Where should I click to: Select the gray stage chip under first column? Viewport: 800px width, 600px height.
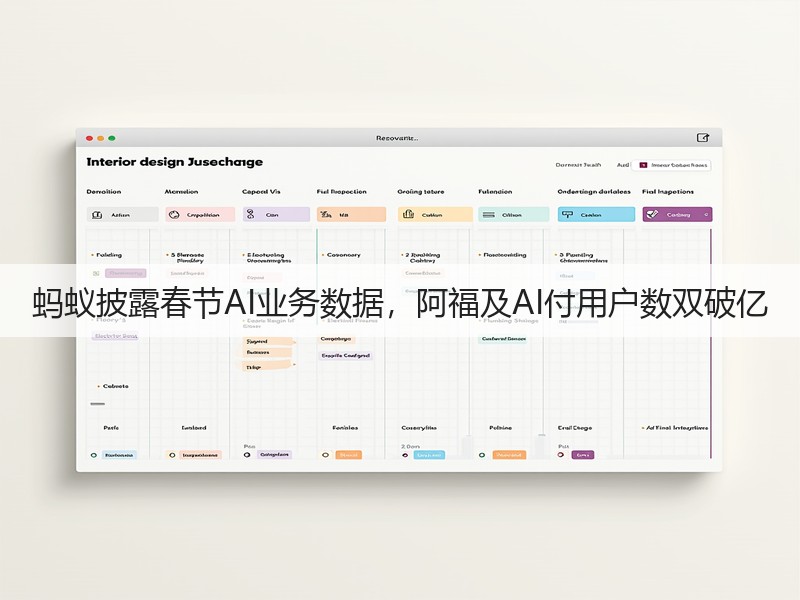click(x=122, y=215)
